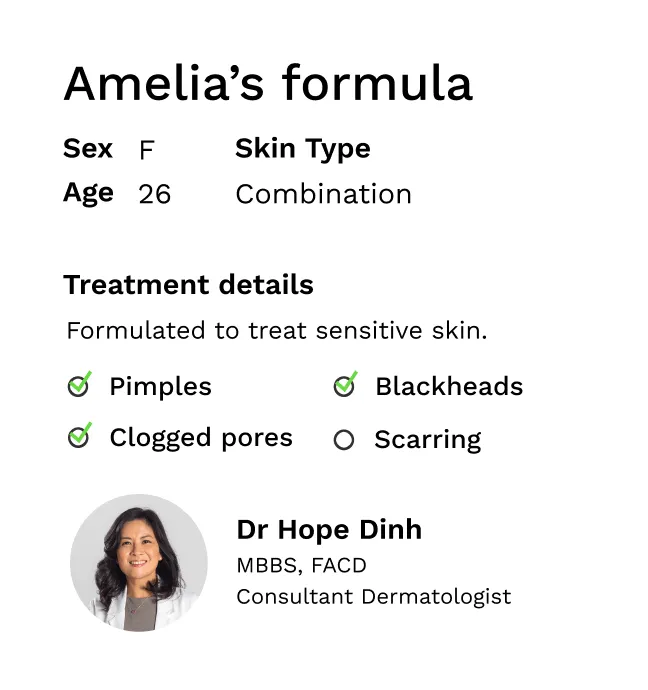Screen dimensions: 648x690
Task: Click the Skin Type label
Action: [x=302, y=149]
